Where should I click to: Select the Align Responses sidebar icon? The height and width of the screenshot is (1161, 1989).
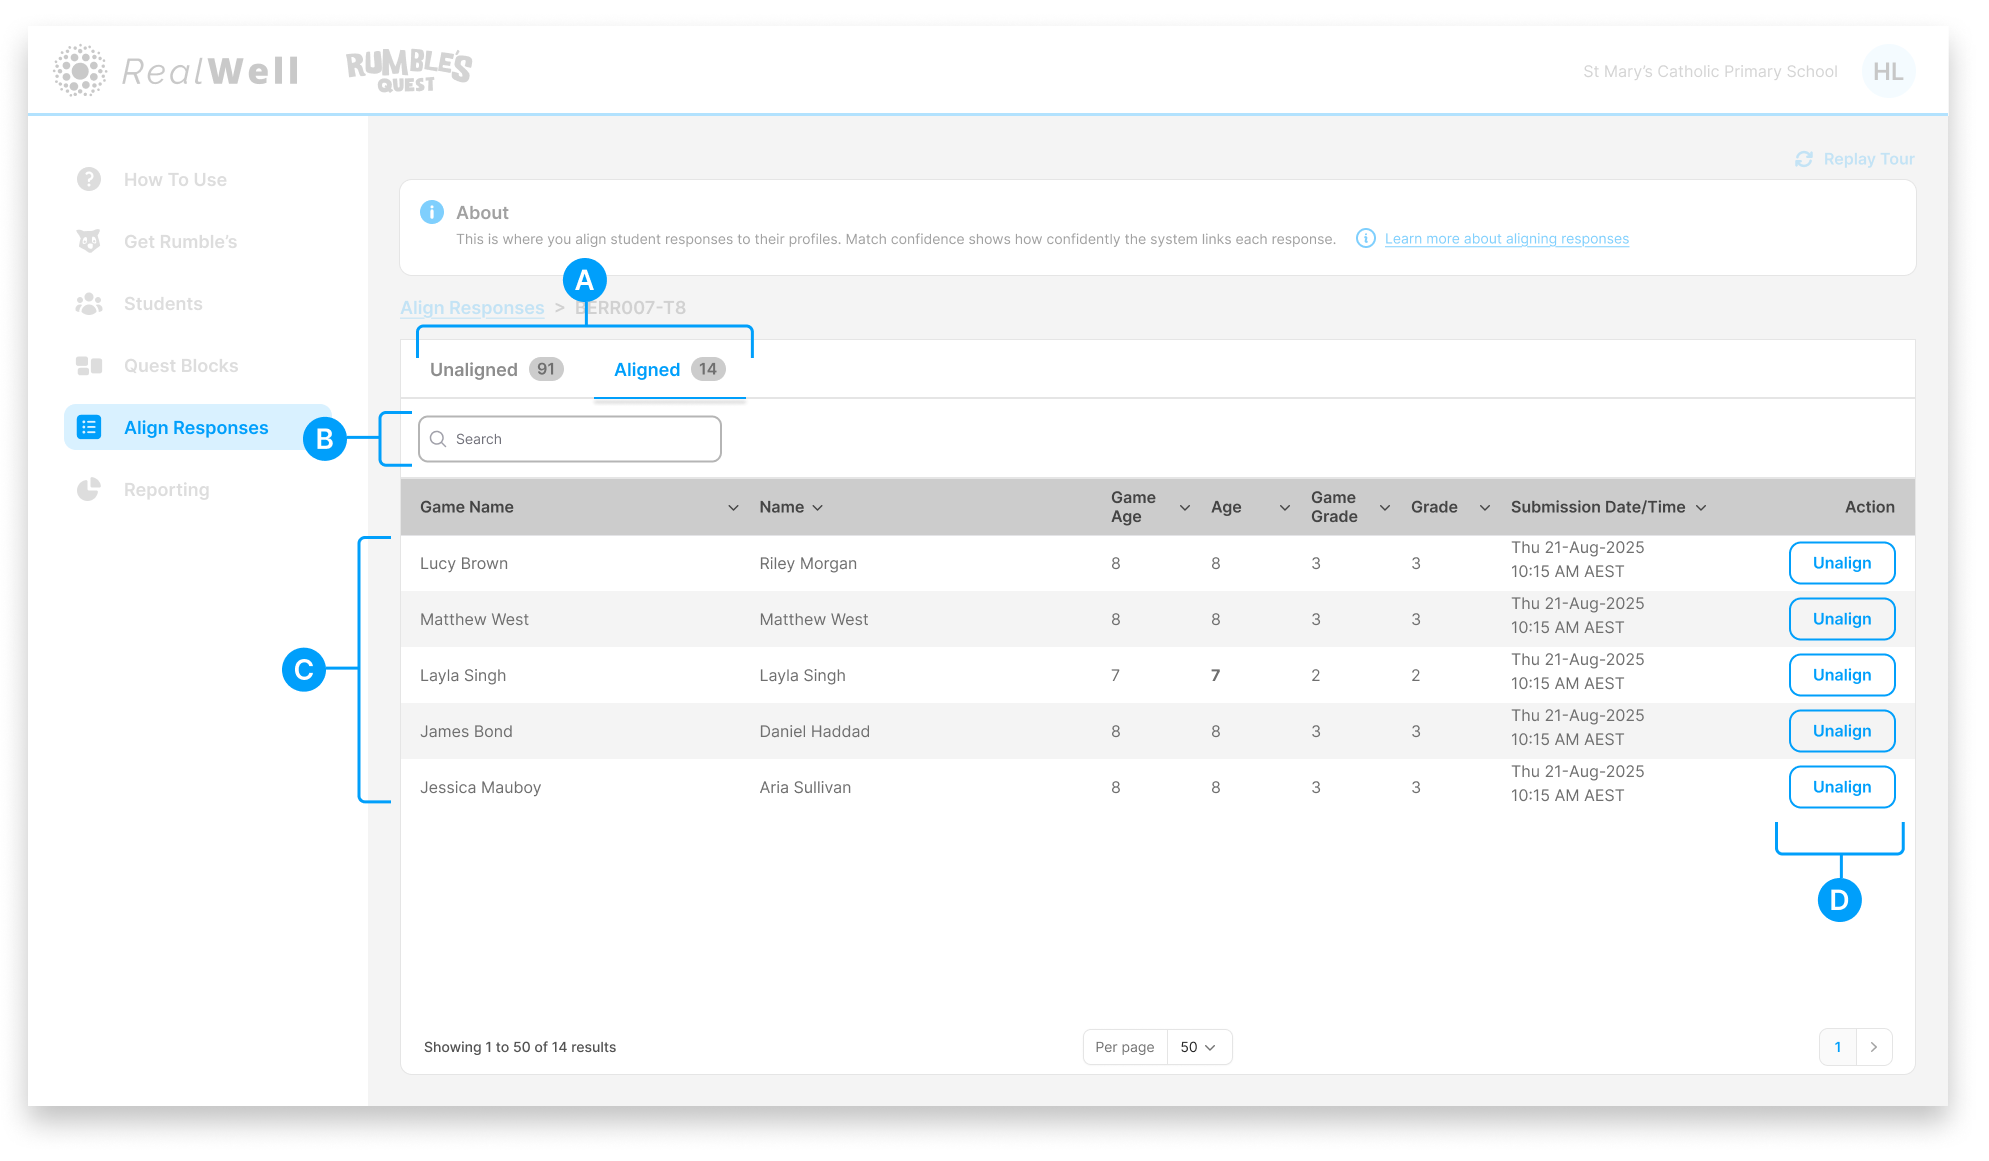[x=89, y=427]
